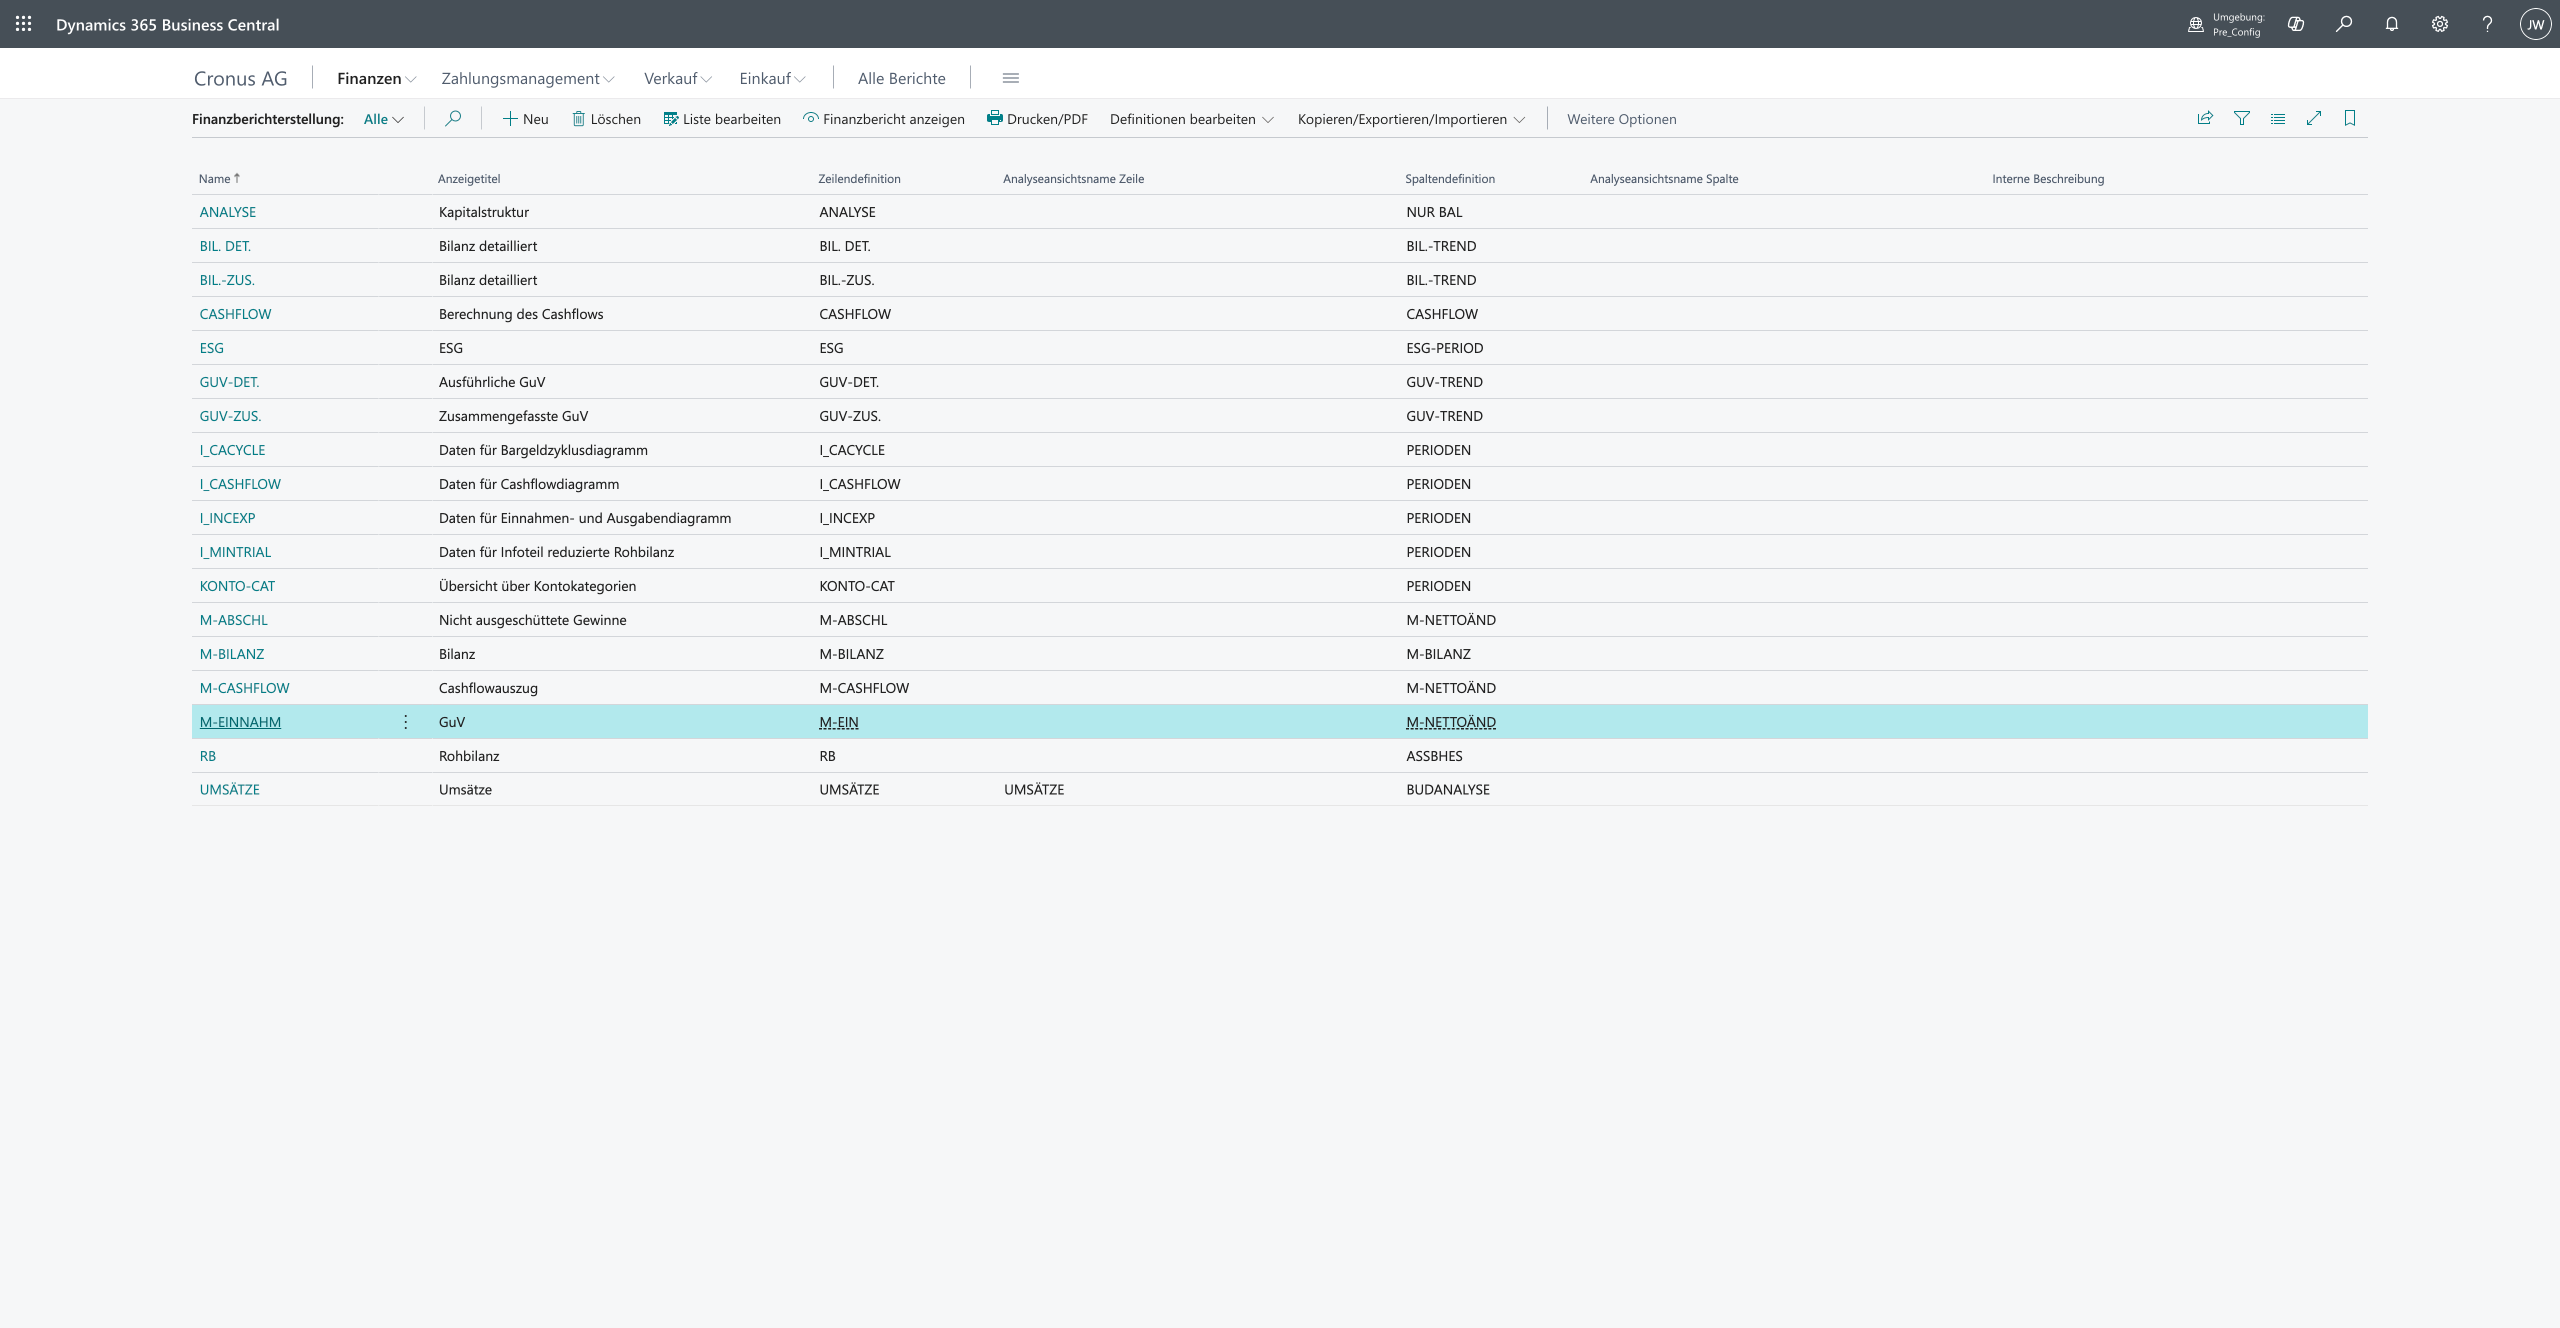Open Alle Berichte menu item
Image resolution: width=2560 pixels, height=1328 pixels.
coord(901,78)
